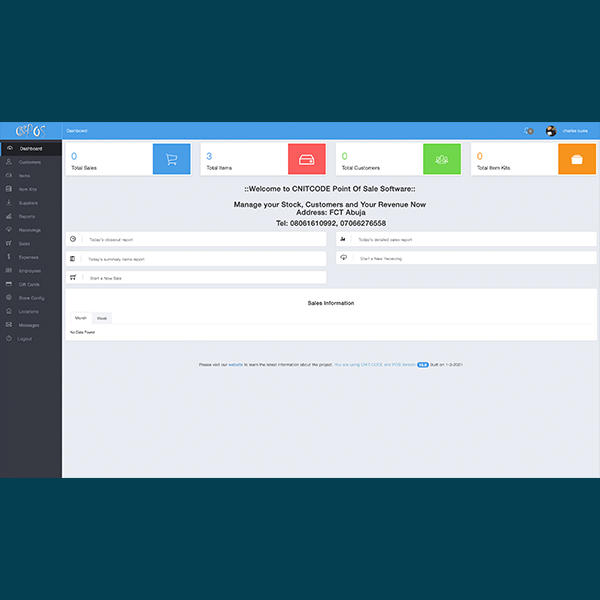Click the Total Sales label text
Viewport: 600px width, 600px height.
[x=84, y=168]
